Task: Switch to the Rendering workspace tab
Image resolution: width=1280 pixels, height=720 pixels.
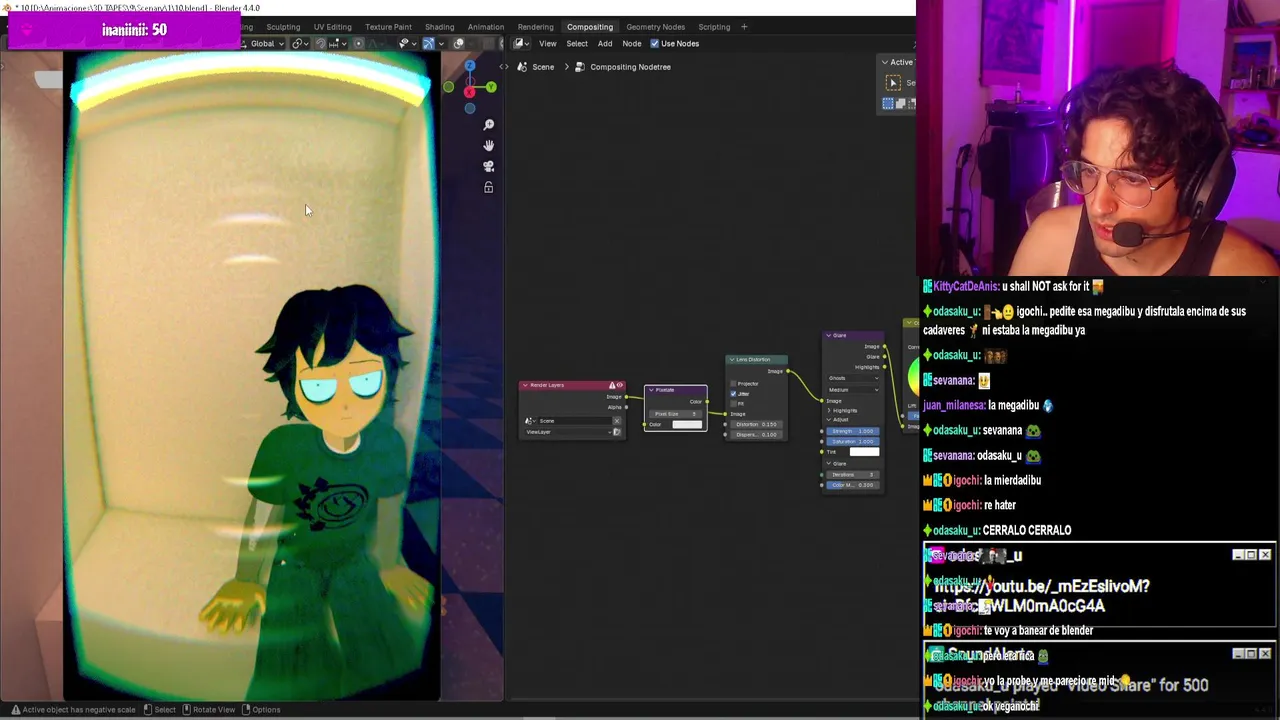Action: click(535, 27)
